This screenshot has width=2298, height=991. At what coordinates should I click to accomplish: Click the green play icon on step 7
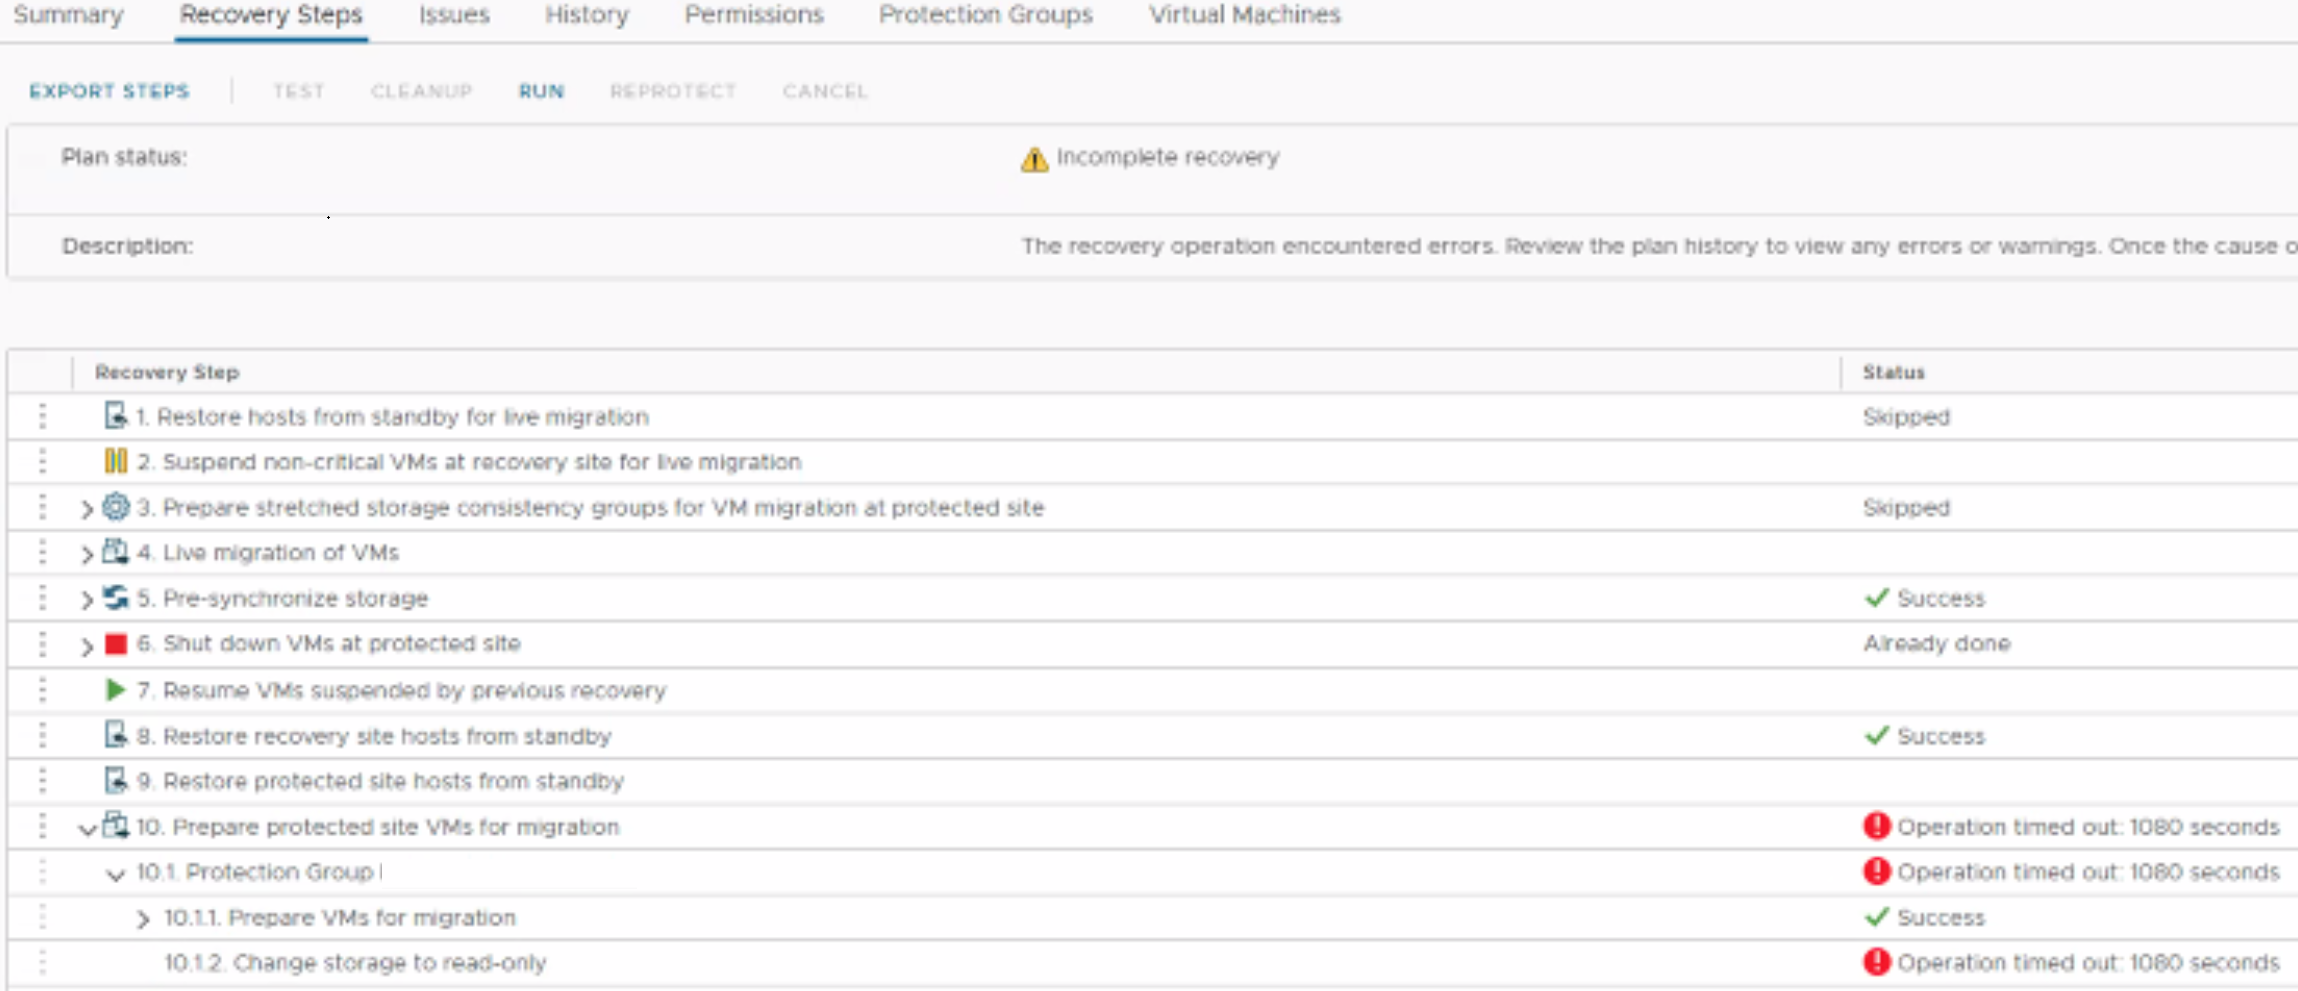coord(115,690)
